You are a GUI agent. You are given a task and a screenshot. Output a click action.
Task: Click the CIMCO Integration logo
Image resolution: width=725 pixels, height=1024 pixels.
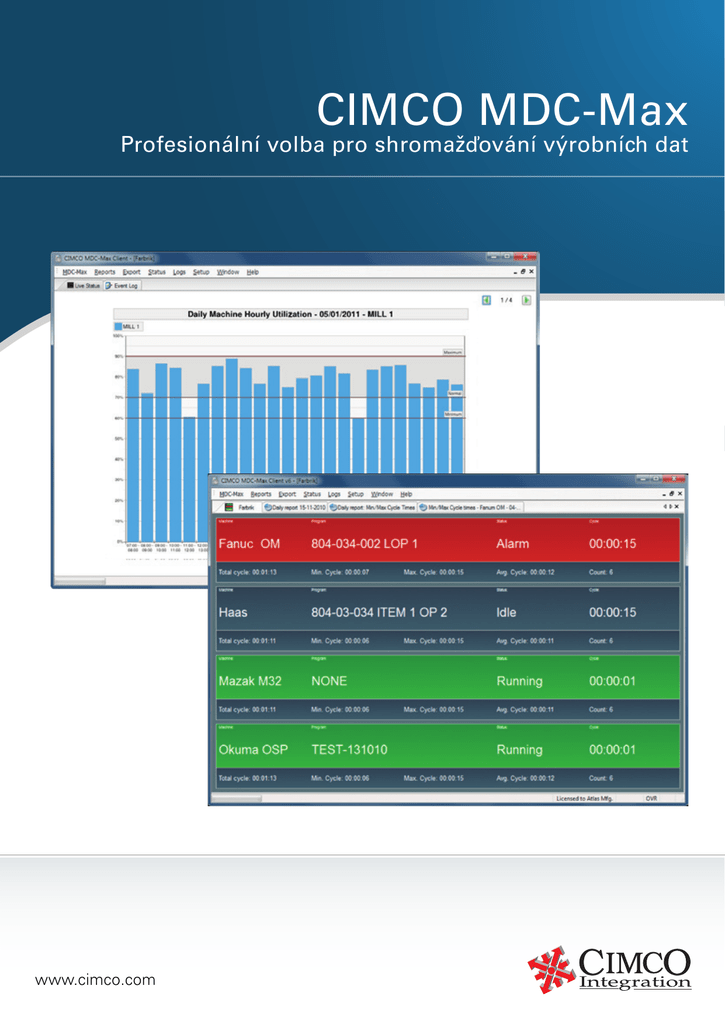(x=609, y=969)
